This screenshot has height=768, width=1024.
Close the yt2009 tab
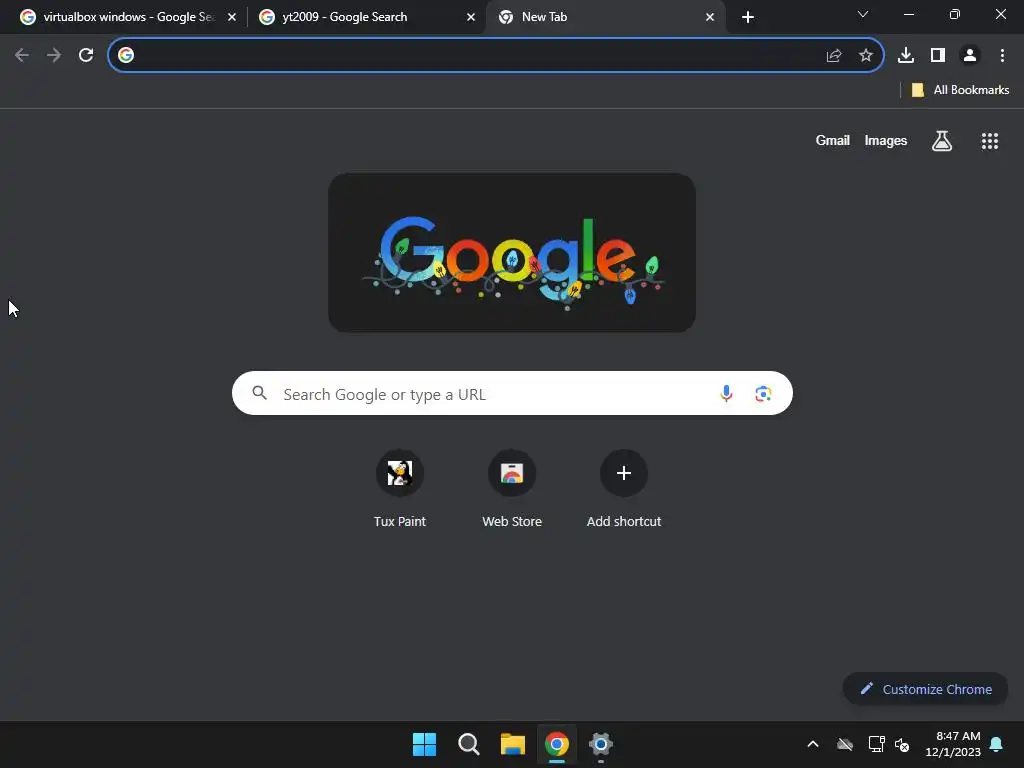click(x=471, y=17)
